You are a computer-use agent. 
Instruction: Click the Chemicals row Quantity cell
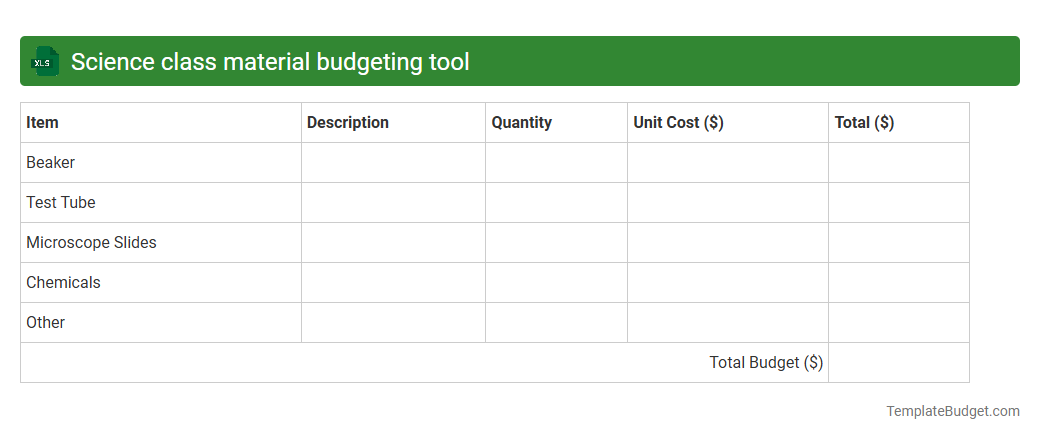(x=556, y=283)
